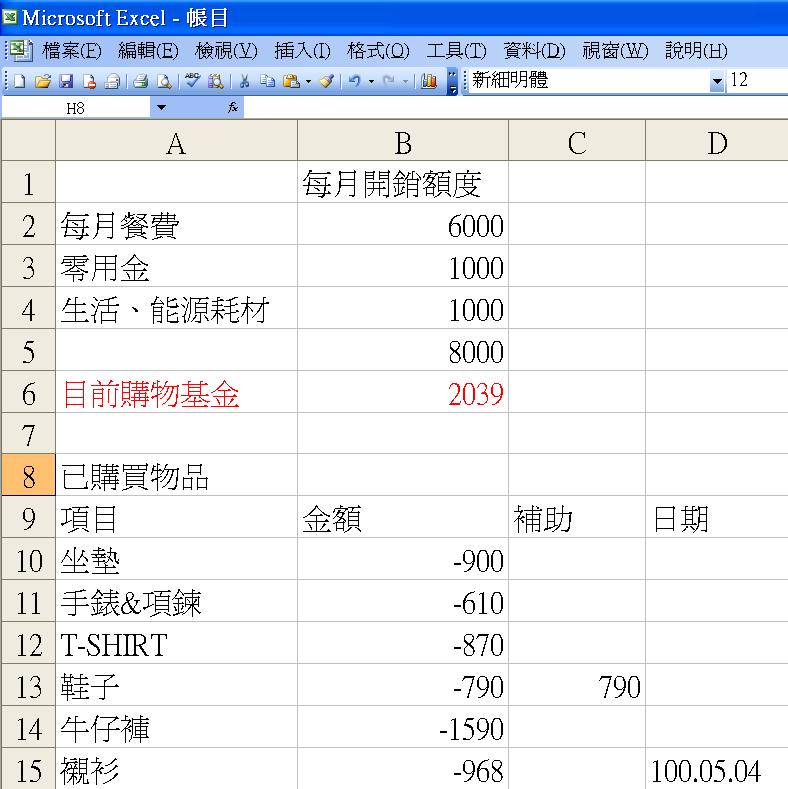Click the 790 subsidy cell
The width and height of the screenshot is (788, 789).
pyautogui.click(x=577, y=685)
